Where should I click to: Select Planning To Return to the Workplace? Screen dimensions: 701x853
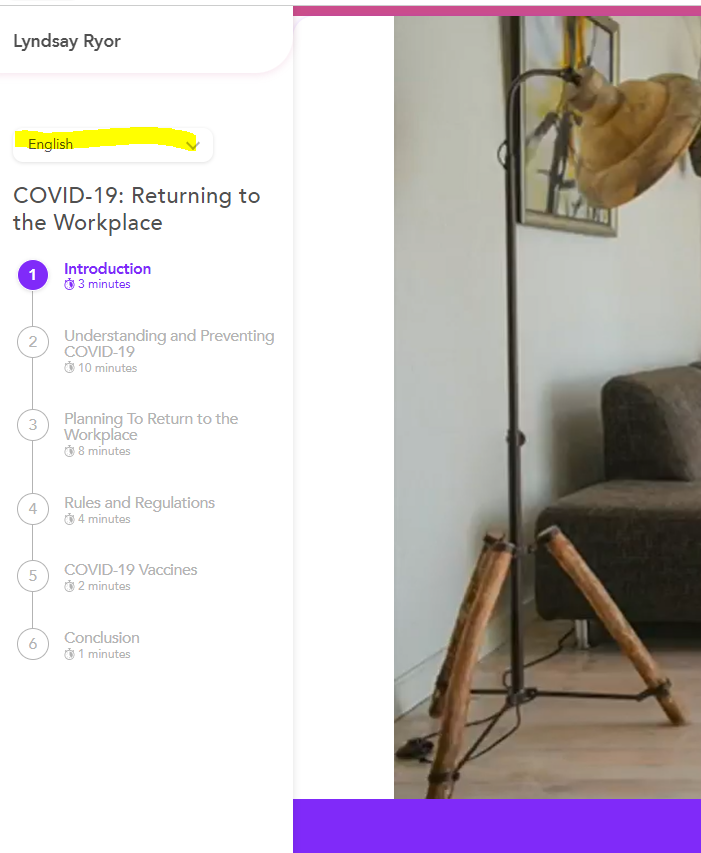(151, 426)
